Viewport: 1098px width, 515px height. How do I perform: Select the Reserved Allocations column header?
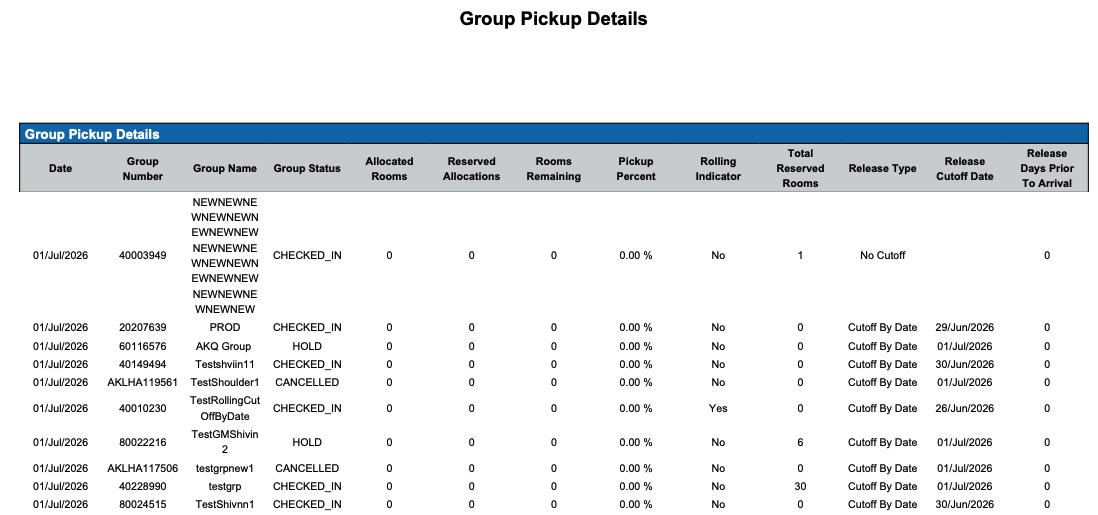coord(471,169)
